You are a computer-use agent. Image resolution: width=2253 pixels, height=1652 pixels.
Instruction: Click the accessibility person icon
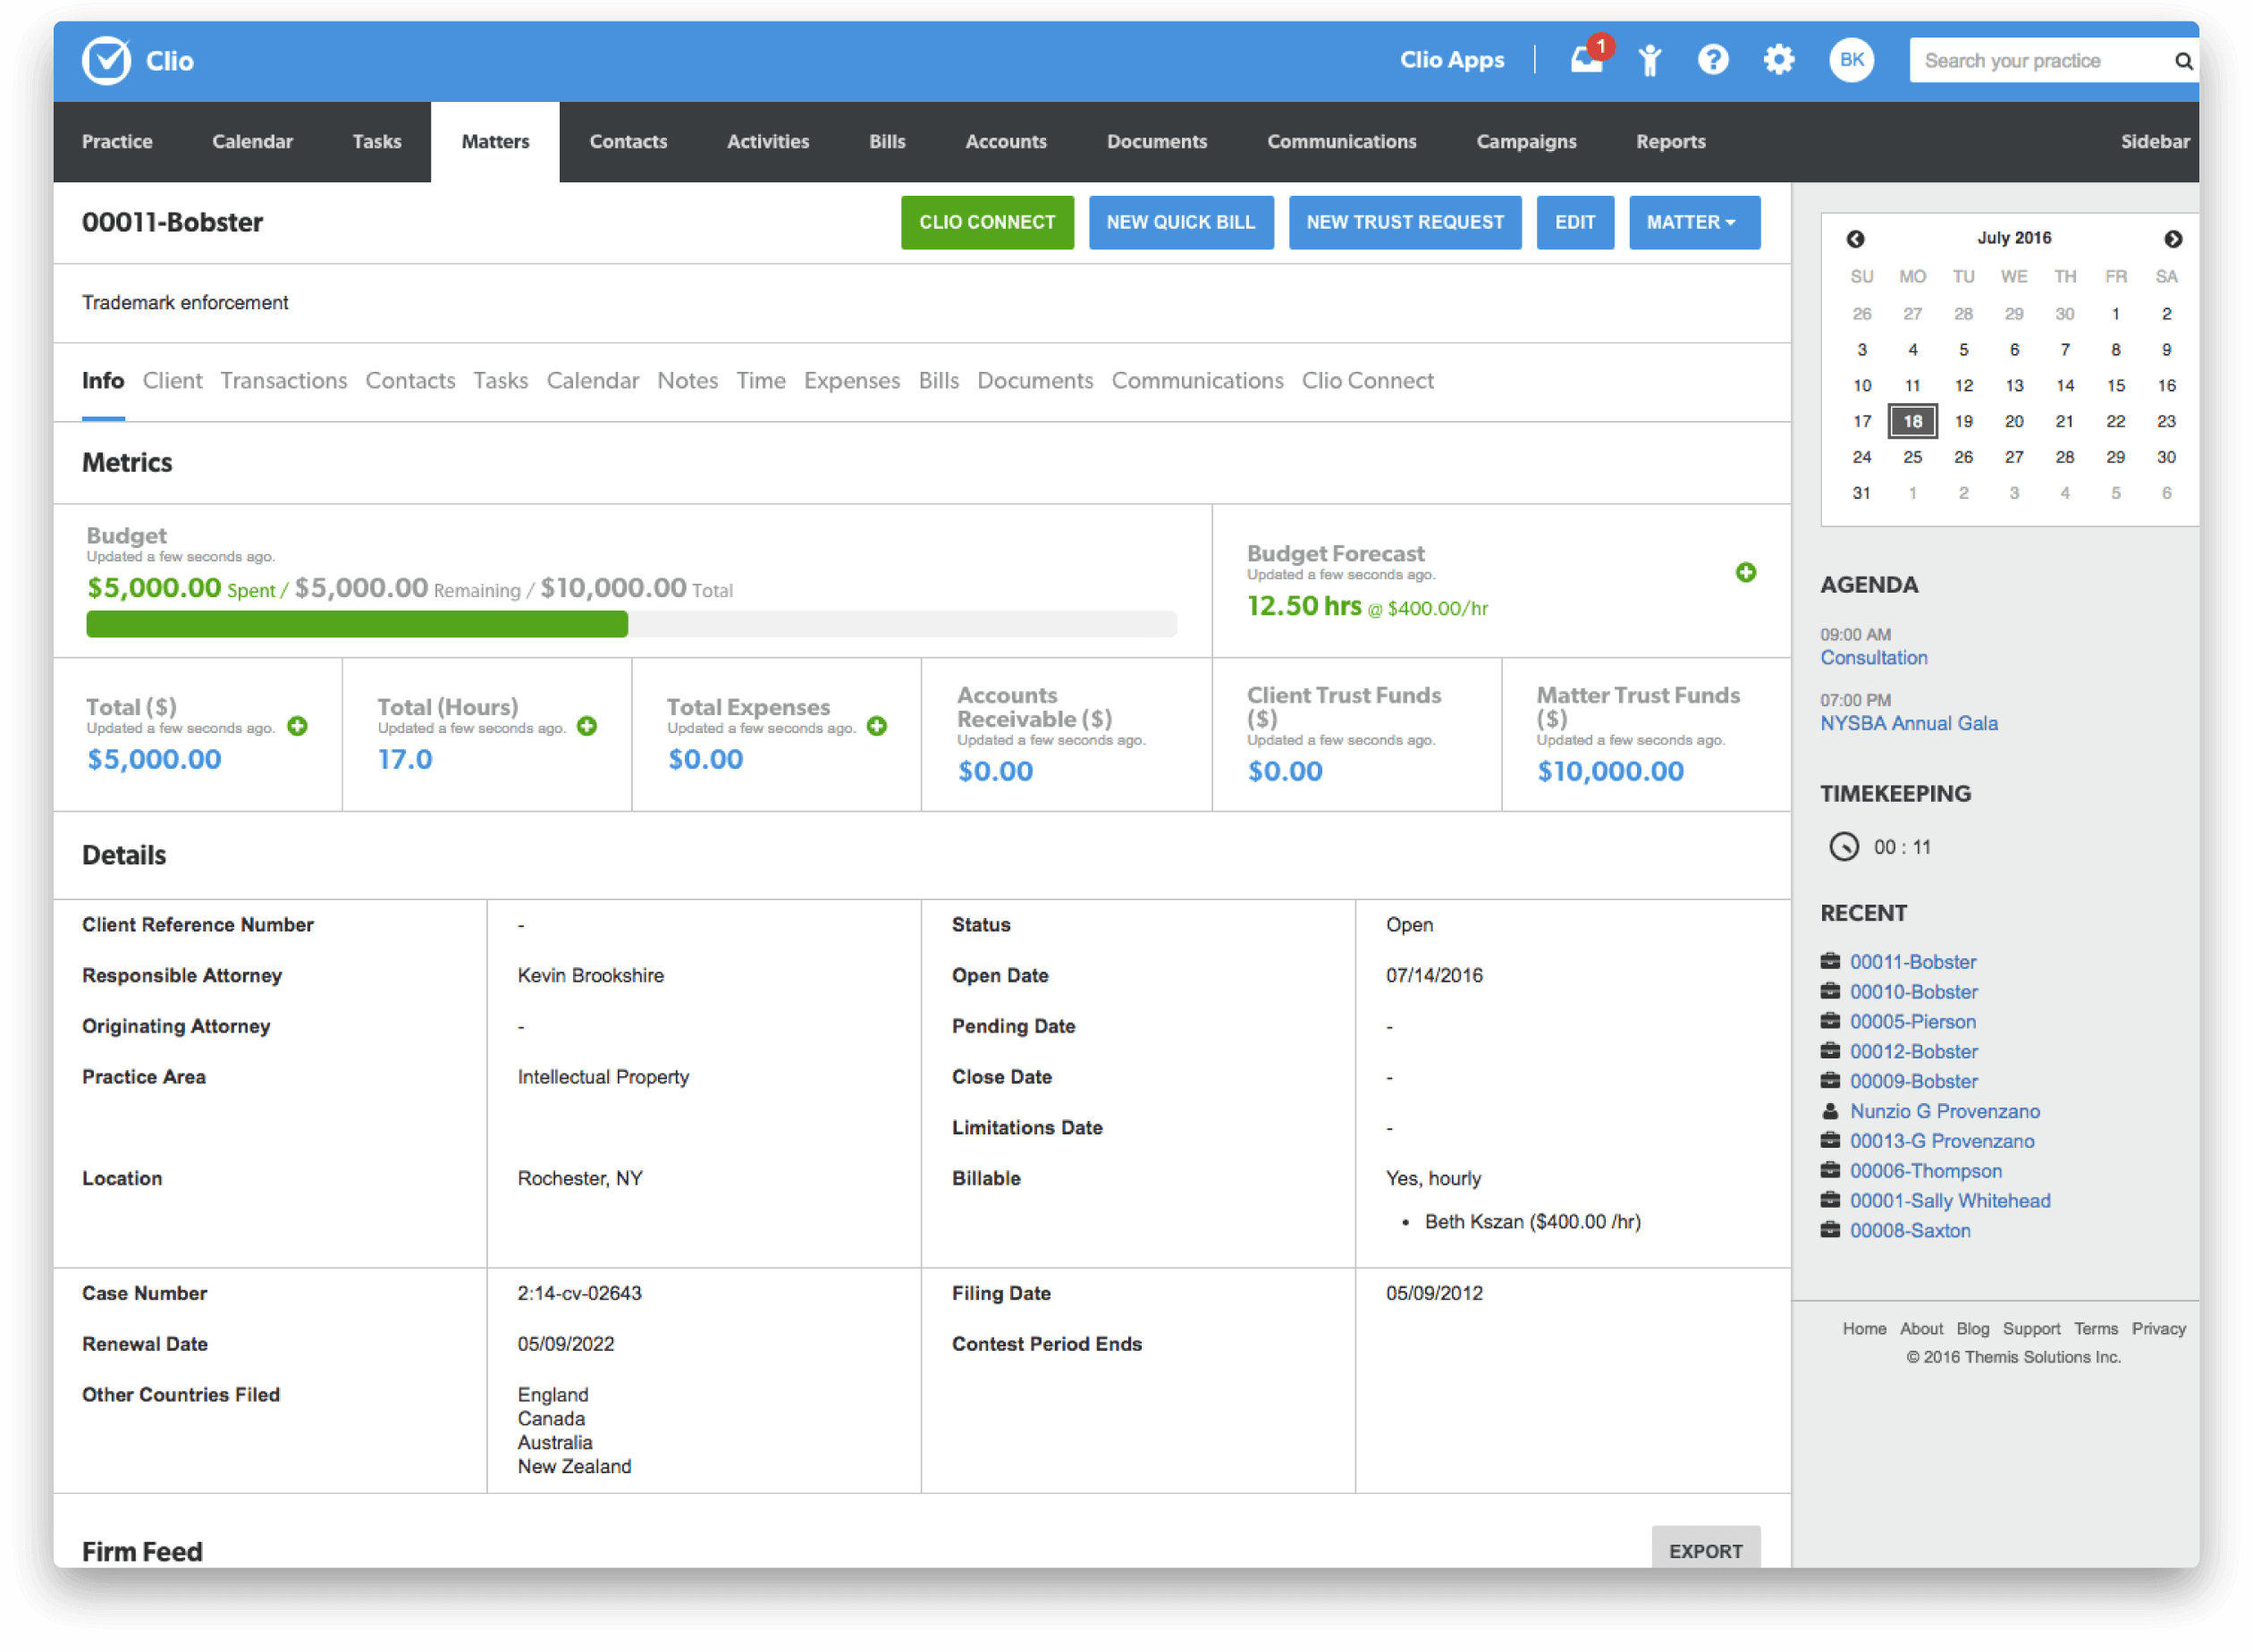click(1650, 60)
